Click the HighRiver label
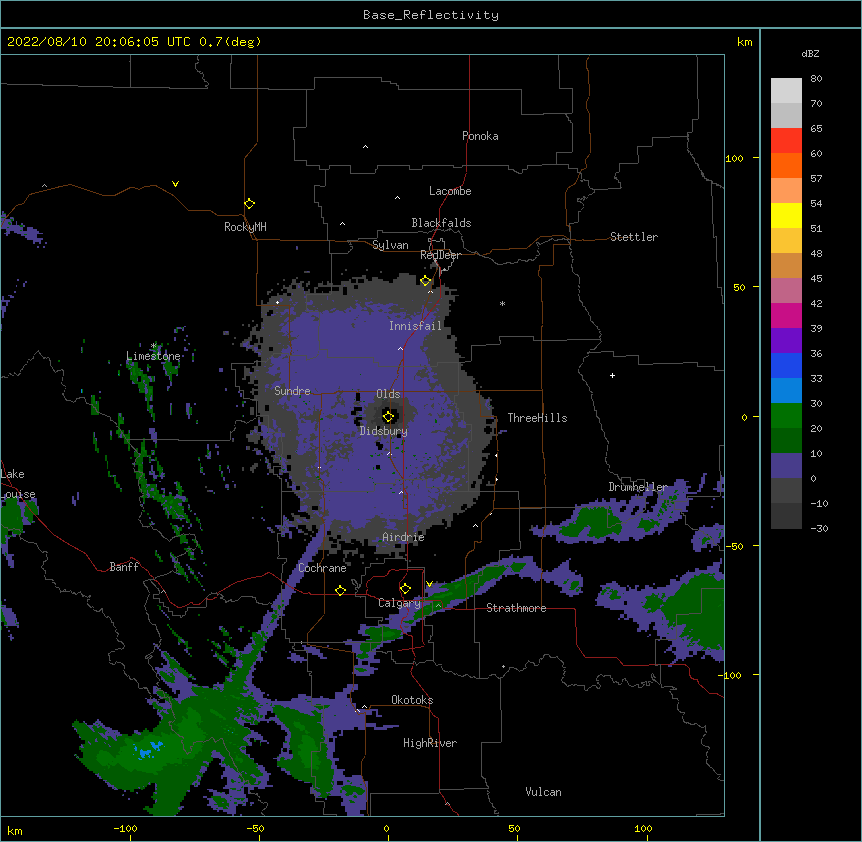The image size is (862, 842). point(430,743)
